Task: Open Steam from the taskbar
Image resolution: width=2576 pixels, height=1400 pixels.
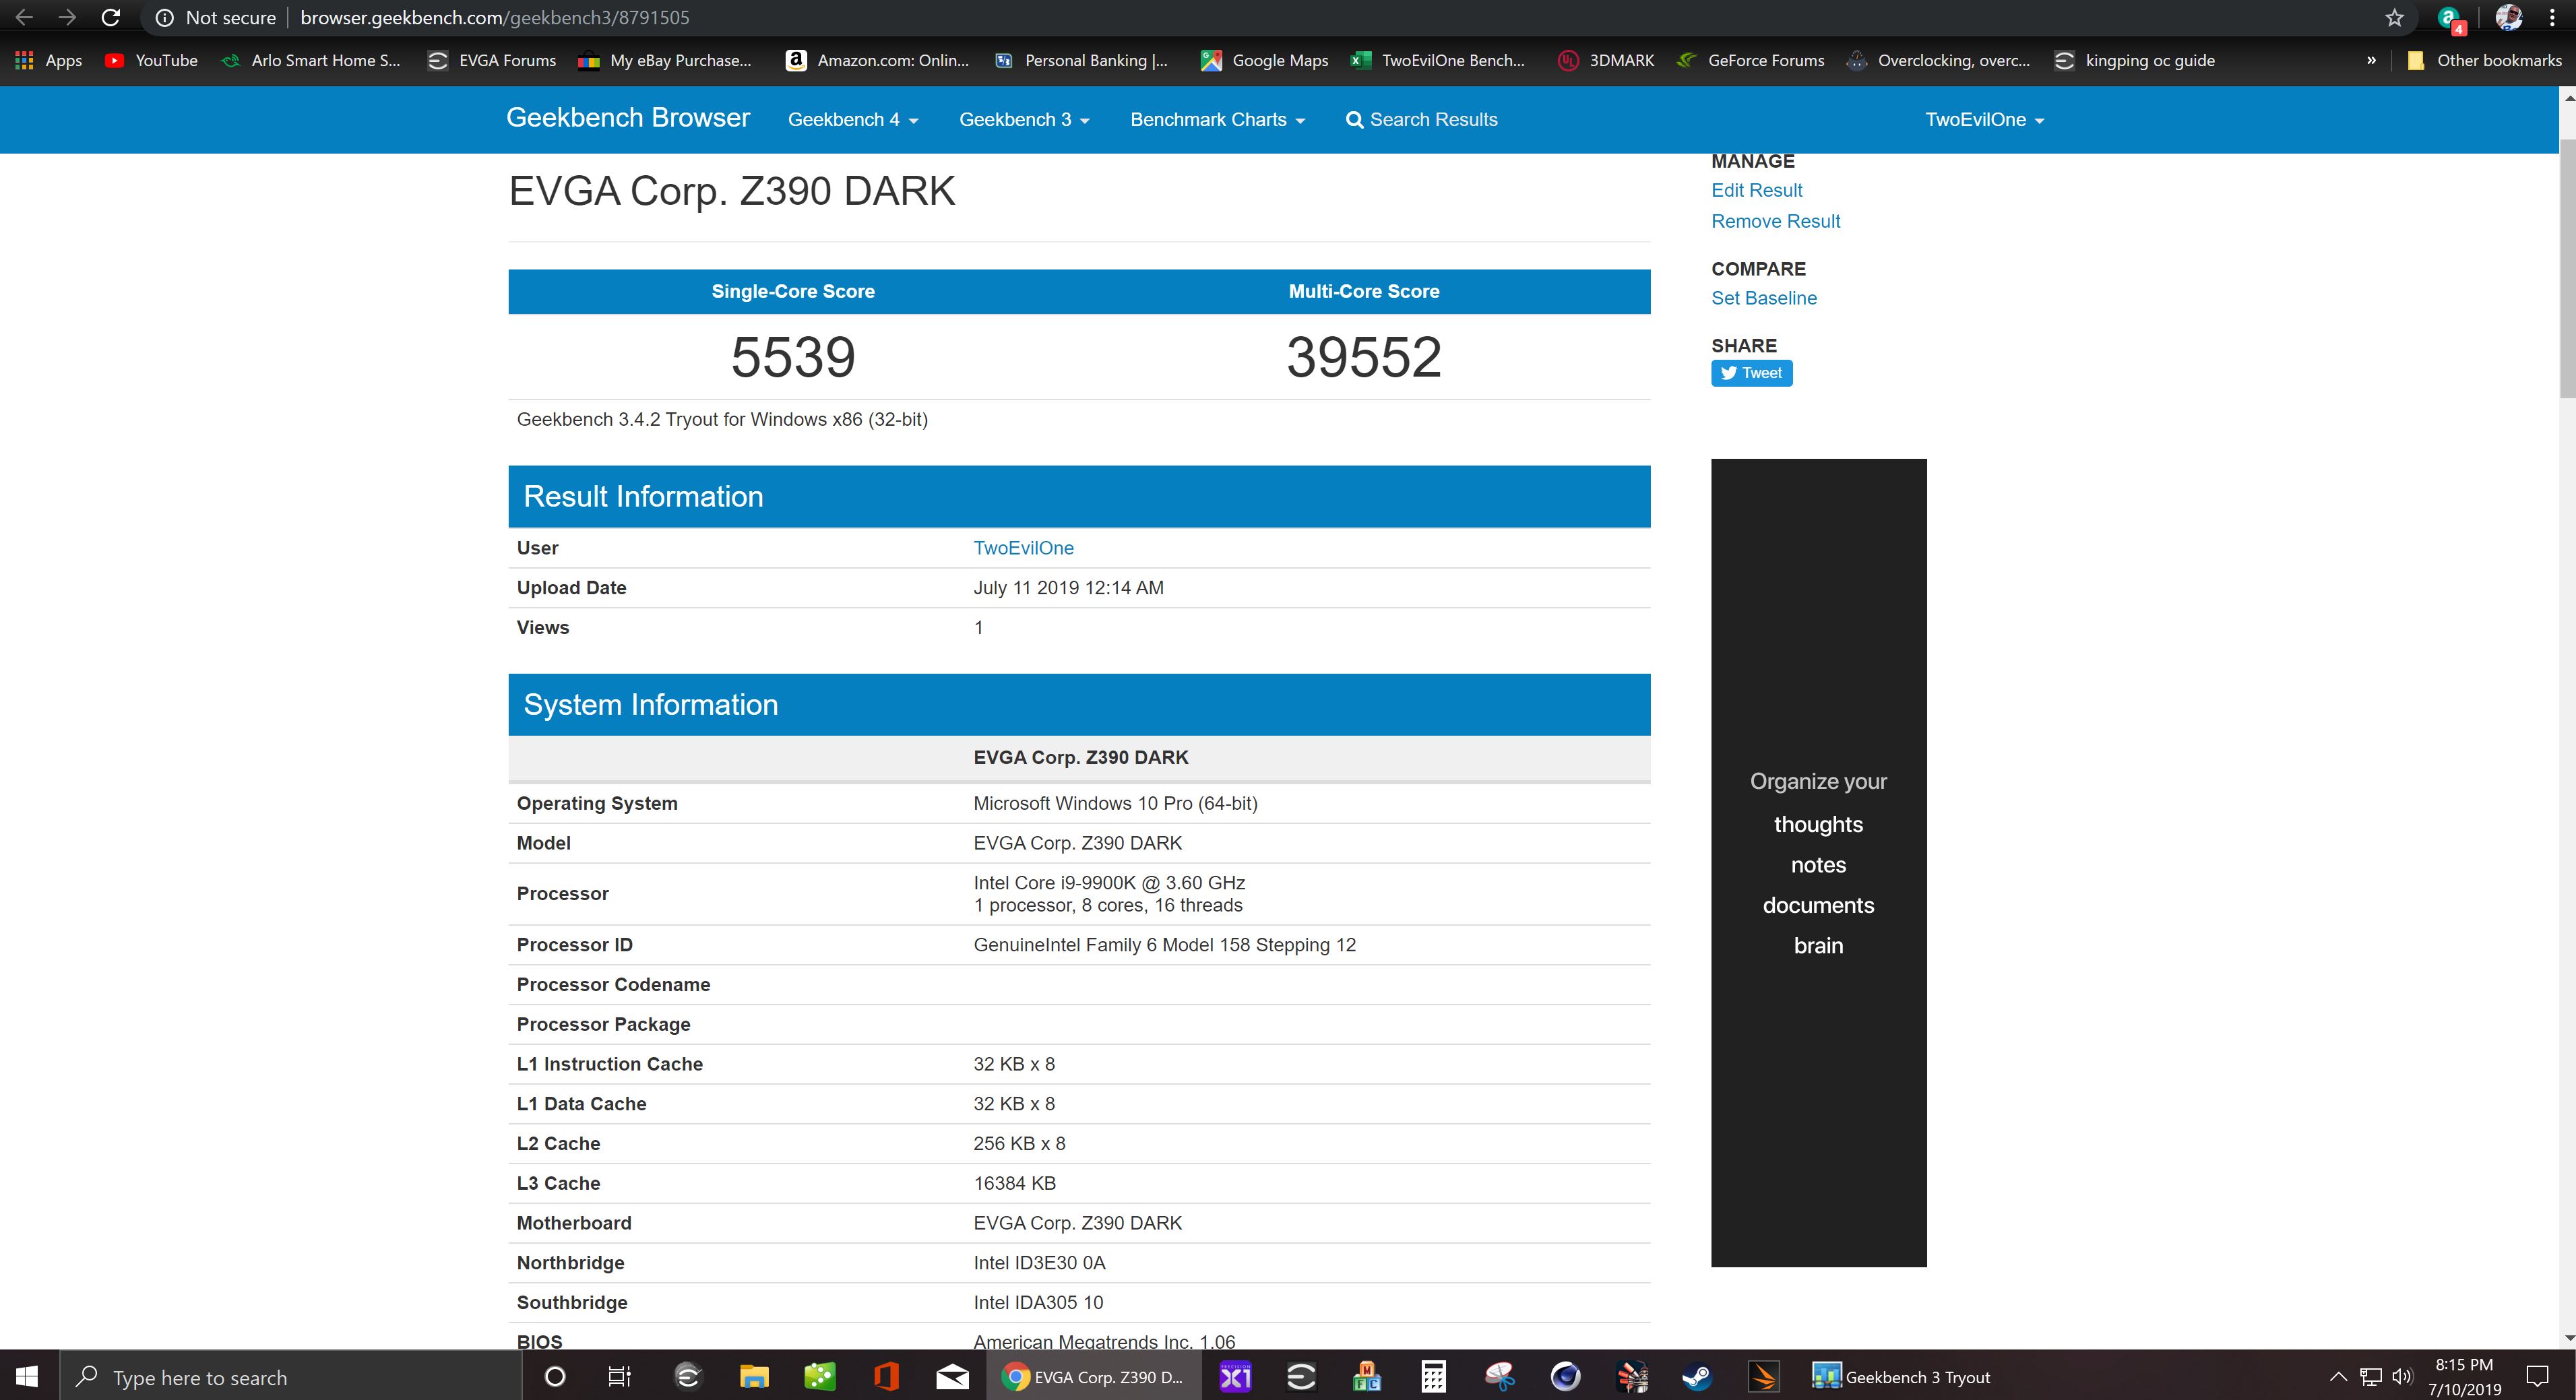Action: pyautogui.click(x=1696, y=1377)
